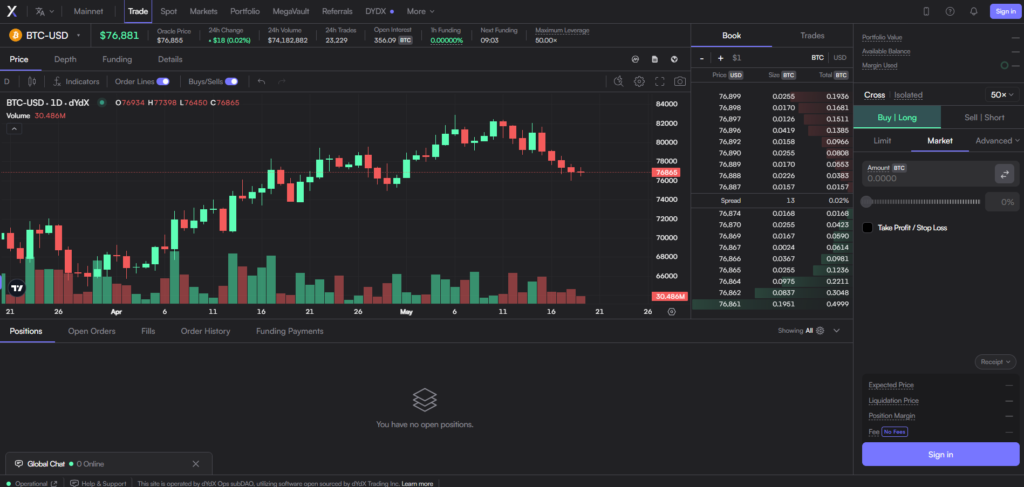This screenshot has height=487, width=1024.
Task: Choose Sell | Short side
Action: point(984,118)
